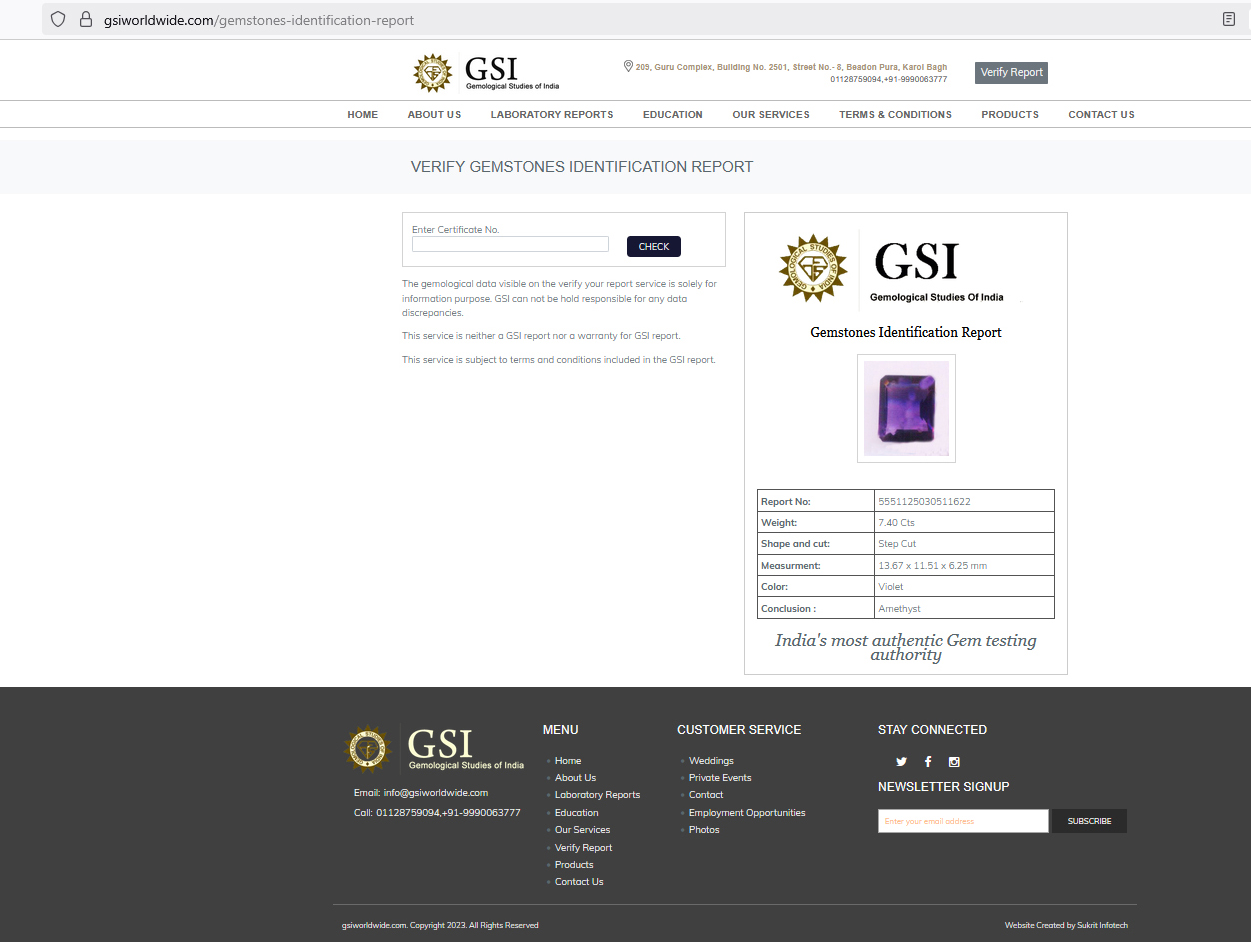This screenshot has width=1251, height=942.
Task: Click the India's most authentic Gem testing tagline
Action: pyautogui.click(x=906, y=647)
